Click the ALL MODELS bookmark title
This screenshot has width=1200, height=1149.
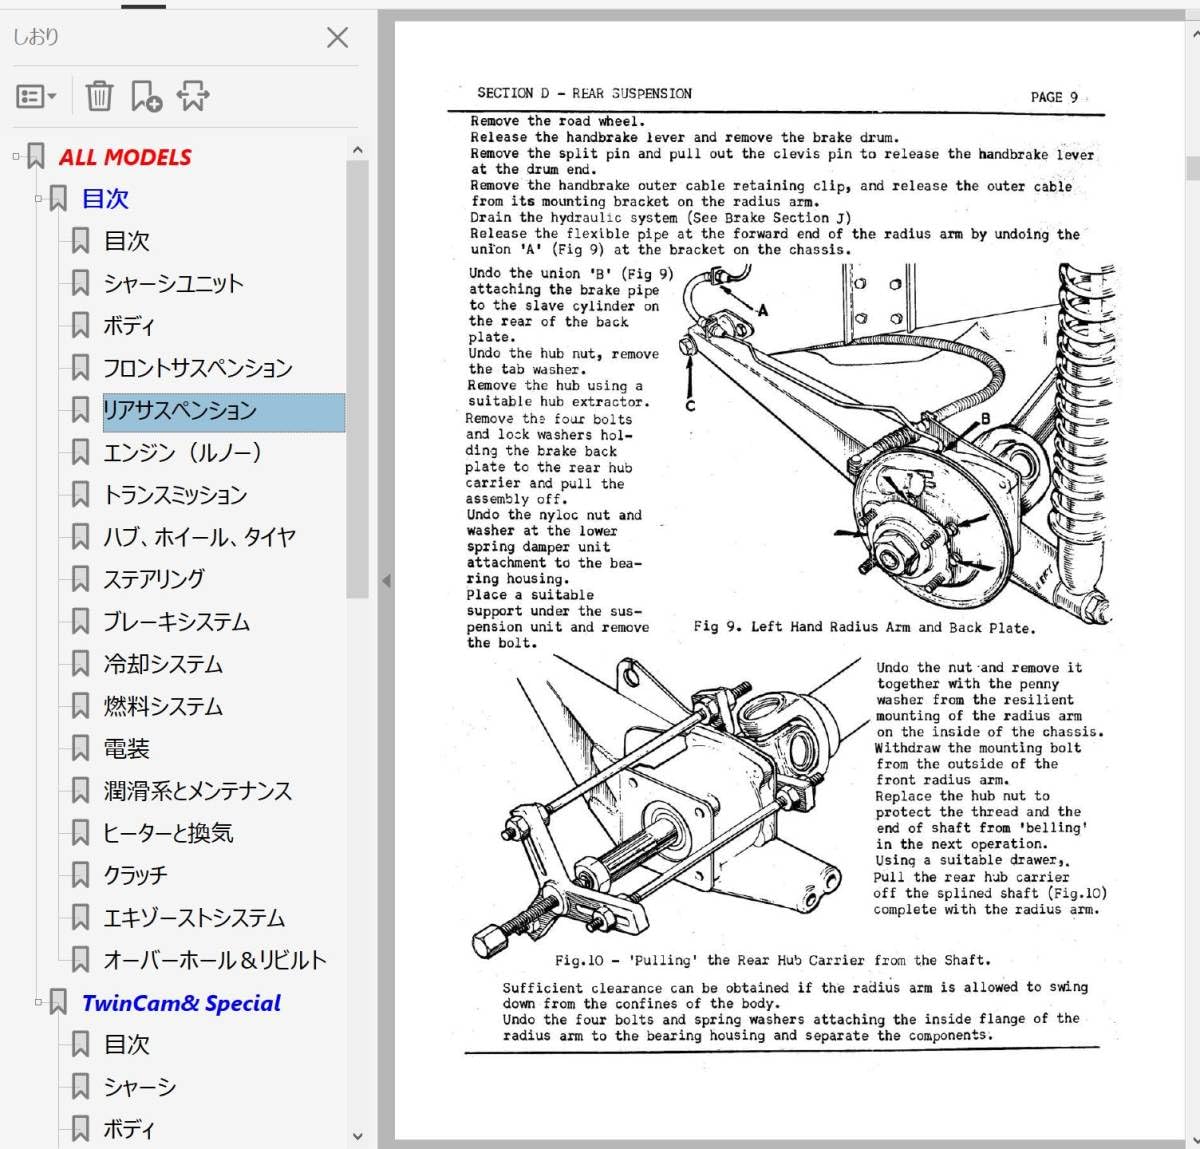click(125, 157)
